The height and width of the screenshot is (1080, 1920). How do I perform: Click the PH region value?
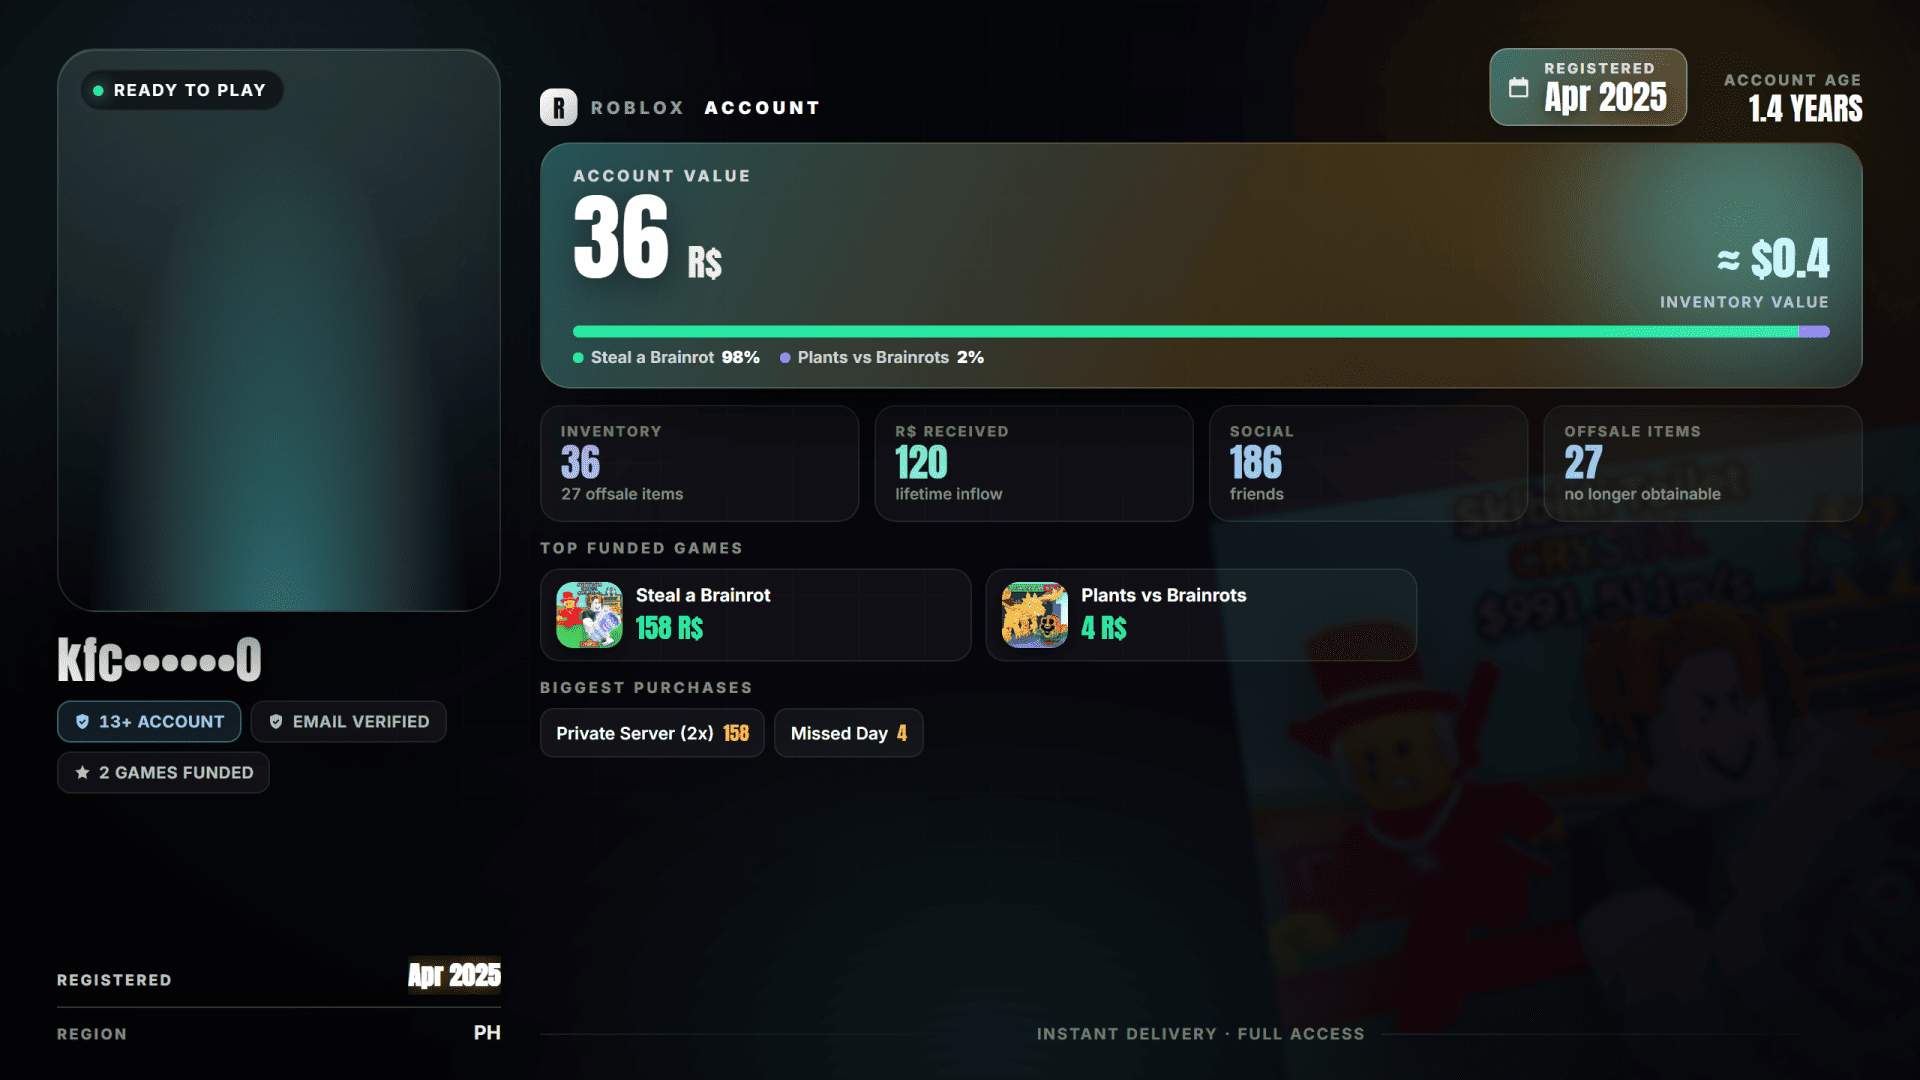pos(487,1033)
